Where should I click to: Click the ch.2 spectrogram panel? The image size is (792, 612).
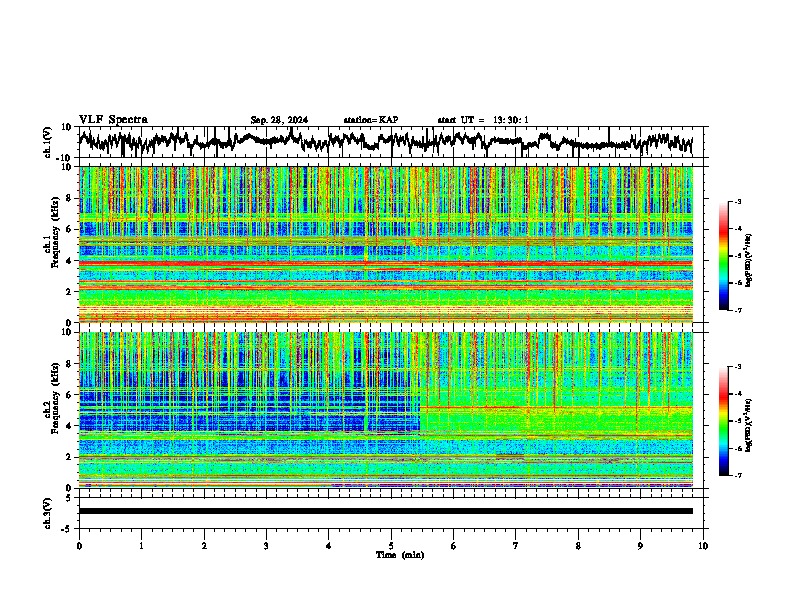point(386,410)
